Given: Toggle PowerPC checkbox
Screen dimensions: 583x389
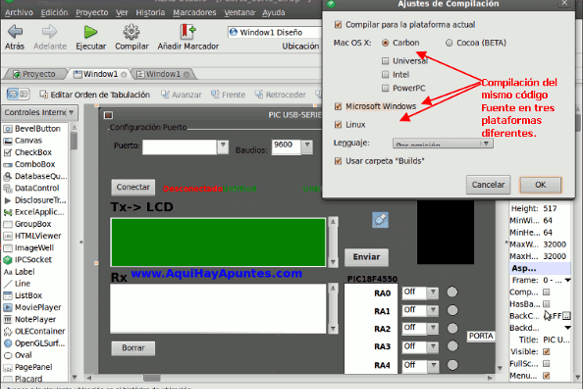Looking at the screenshot, I should 386,88.
